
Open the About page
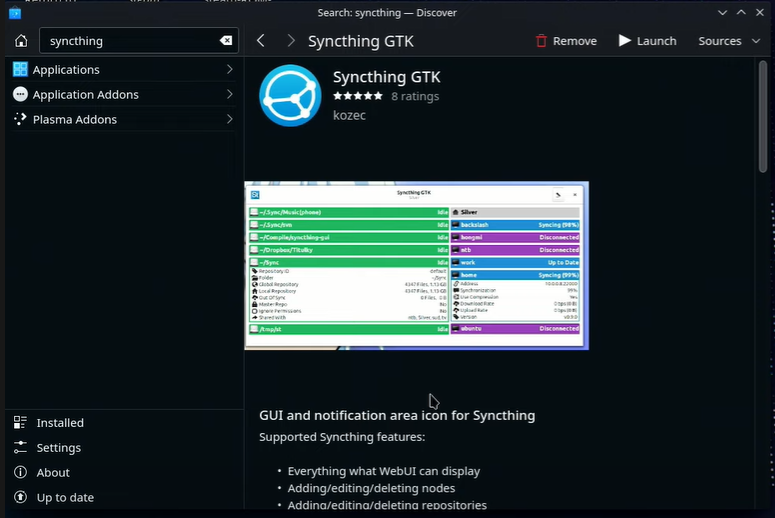coord(125,473)
